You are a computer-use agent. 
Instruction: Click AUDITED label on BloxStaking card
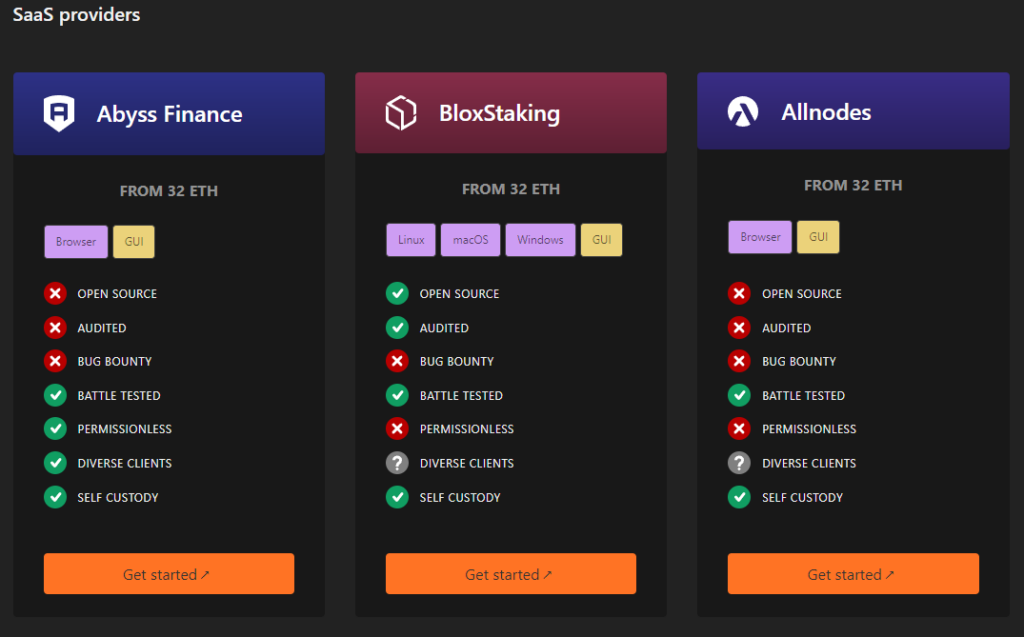coord(444,328)
